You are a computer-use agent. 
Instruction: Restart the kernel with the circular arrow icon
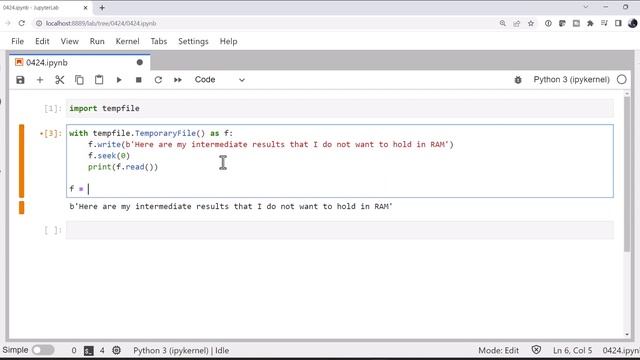[158, 80]
